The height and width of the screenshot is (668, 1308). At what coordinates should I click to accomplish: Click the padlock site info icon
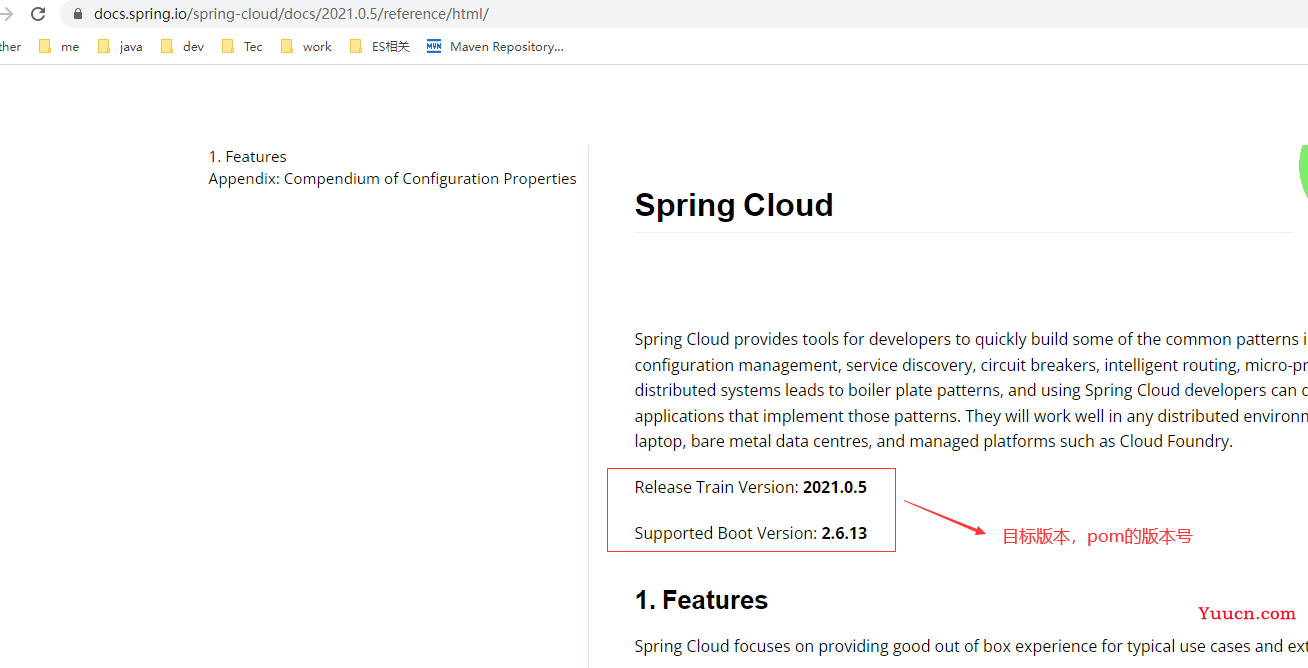coord(77,14)
